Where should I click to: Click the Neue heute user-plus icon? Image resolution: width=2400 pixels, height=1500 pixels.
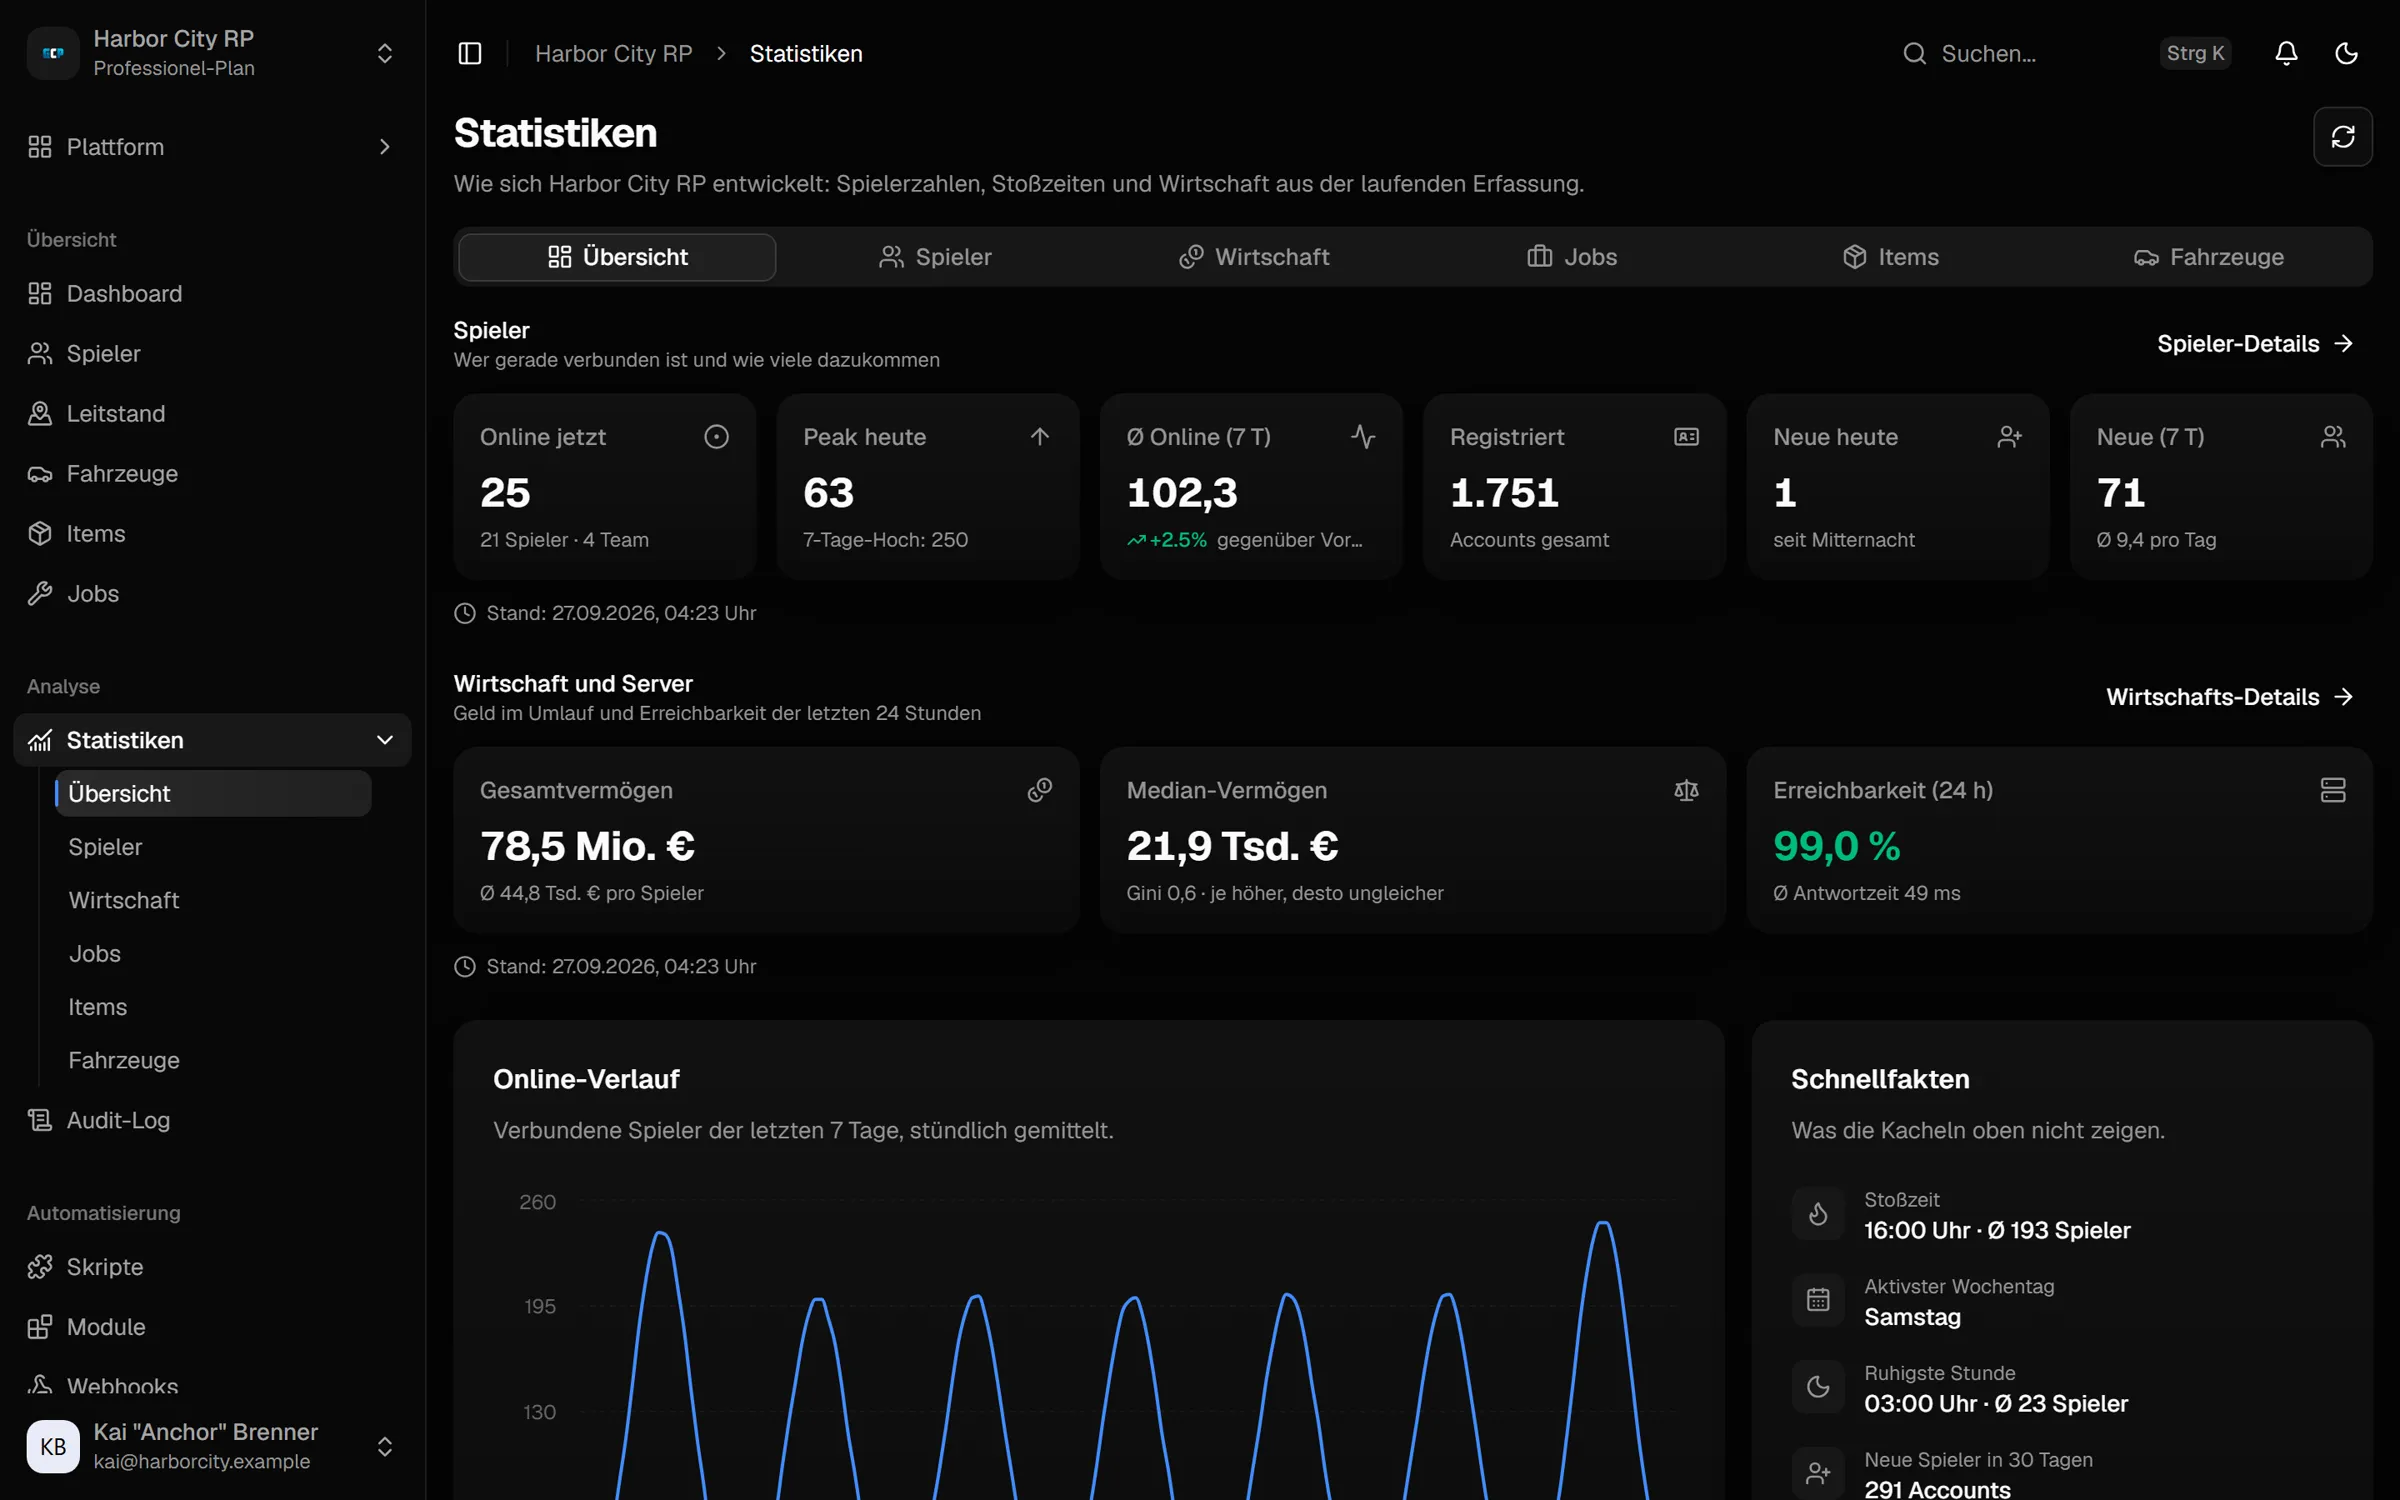[x=2010, y=437]
